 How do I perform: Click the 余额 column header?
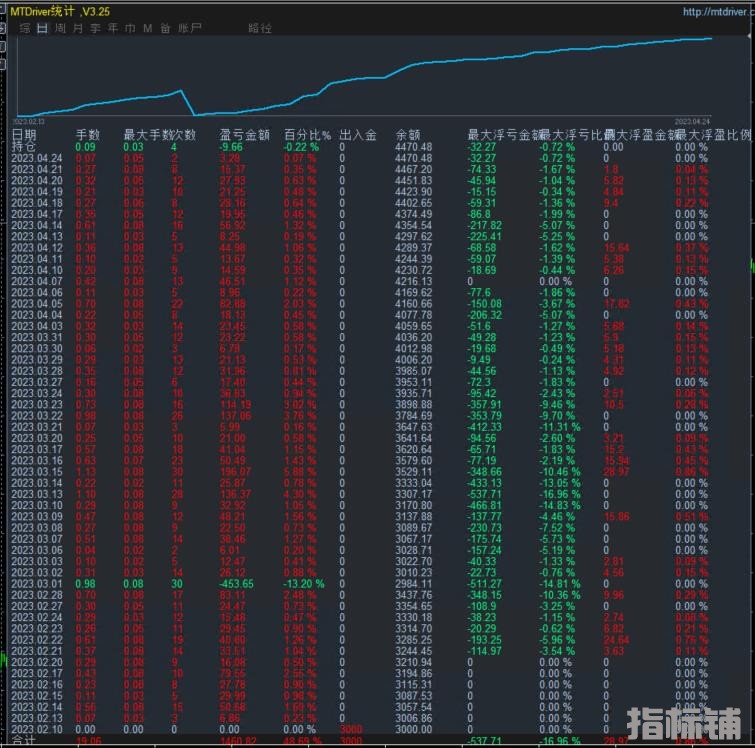click(x=408, y=135)
